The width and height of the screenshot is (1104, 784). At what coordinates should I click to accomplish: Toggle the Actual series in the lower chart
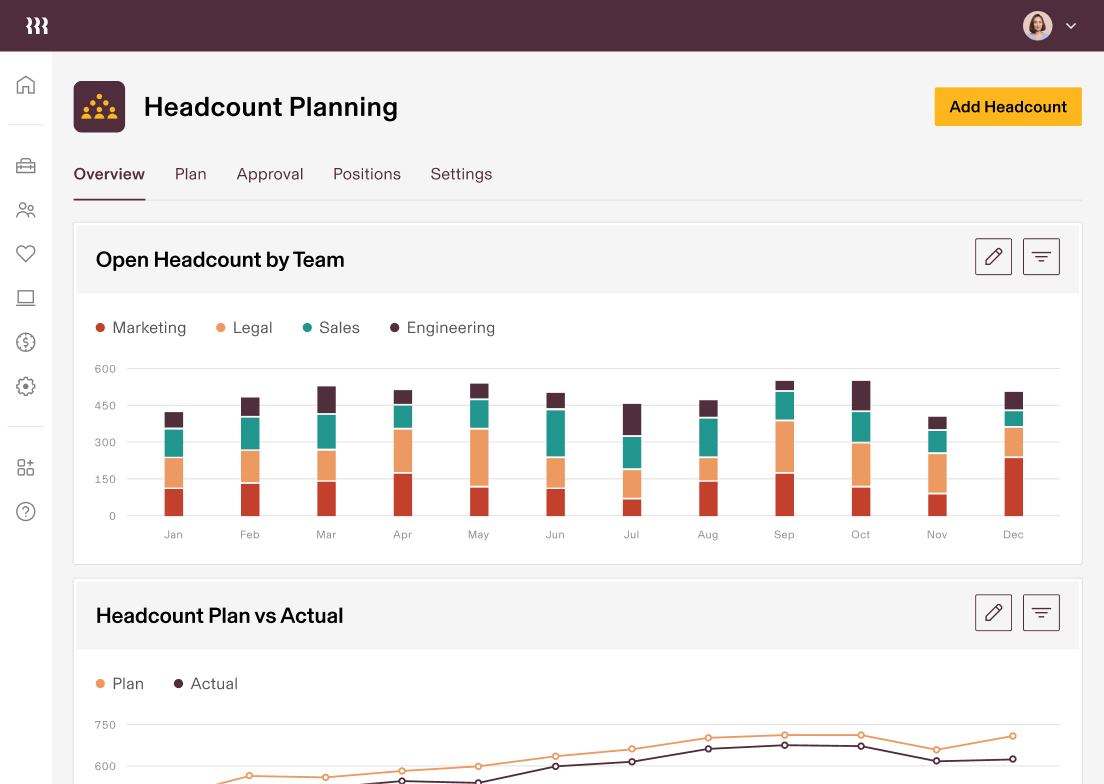205,683
